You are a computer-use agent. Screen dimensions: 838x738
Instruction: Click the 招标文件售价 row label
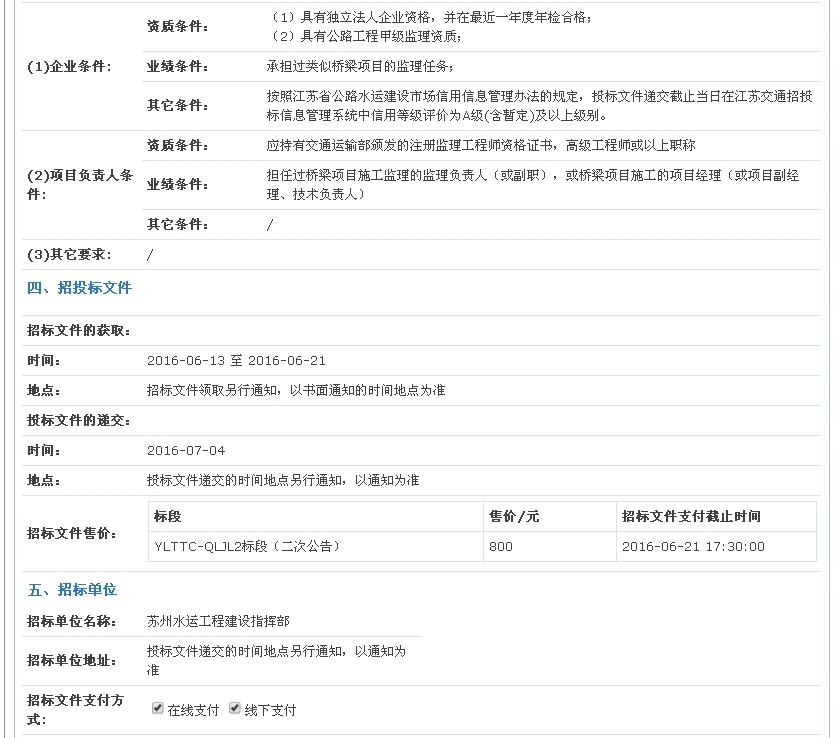click(72, 534)
